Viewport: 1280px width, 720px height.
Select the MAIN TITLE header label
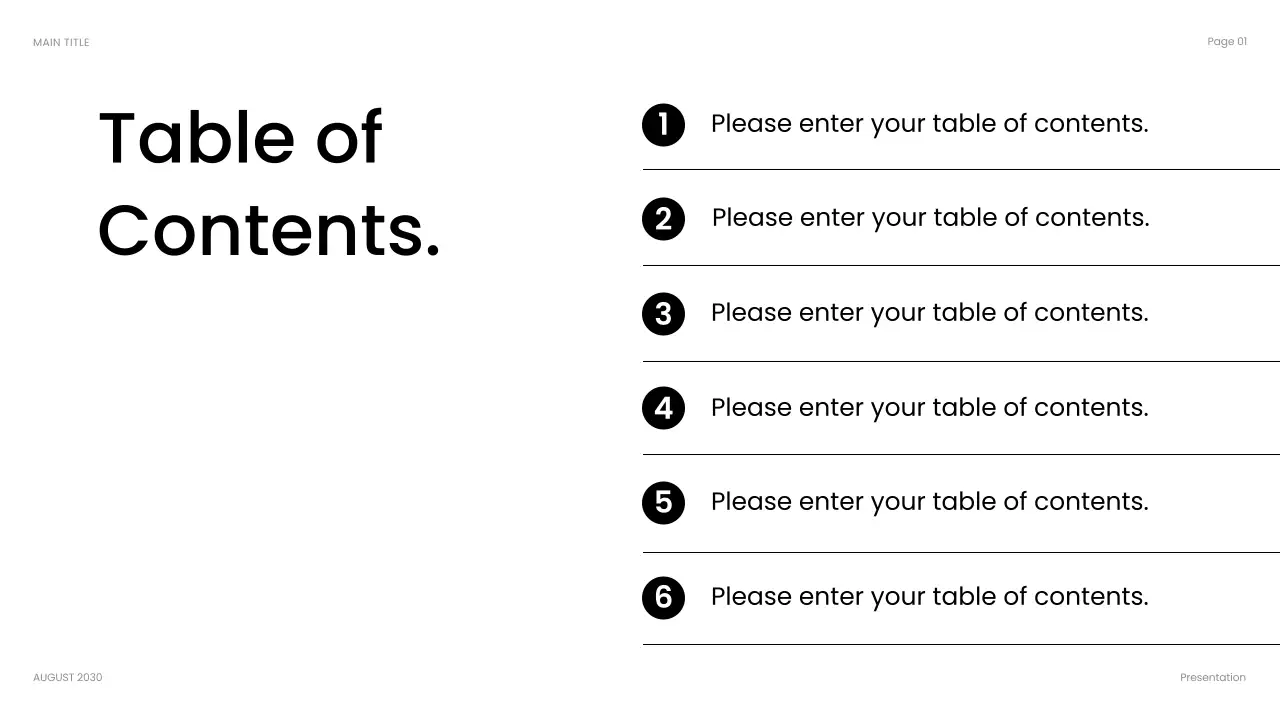point(61,43)
